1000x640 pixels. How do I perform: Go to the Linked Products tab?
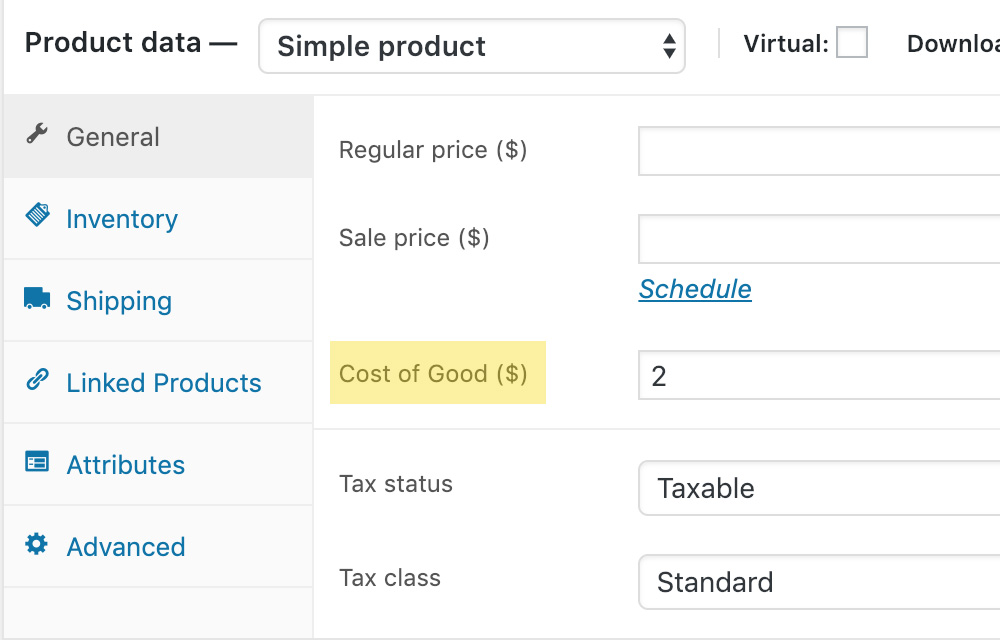coord(164,383)
